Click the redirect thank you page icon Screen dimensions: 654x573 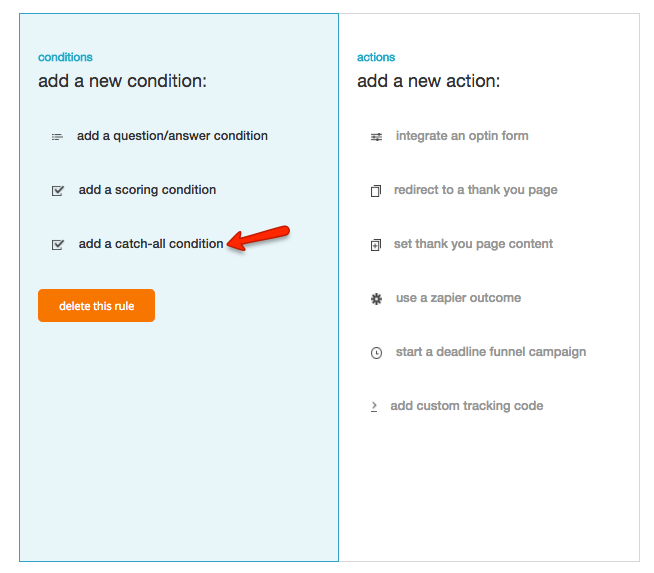coord(376,191)
